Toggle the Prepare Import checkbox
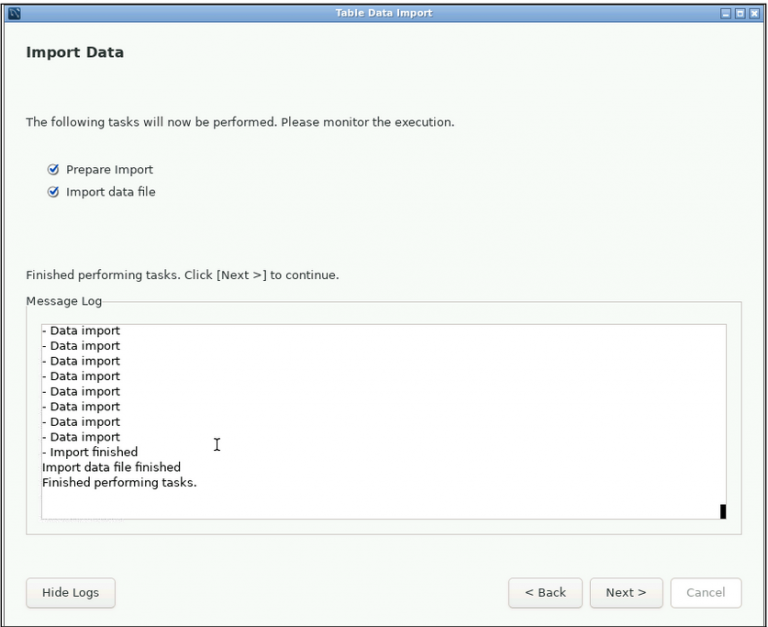 pyautogui.click(x=53, y=170)
